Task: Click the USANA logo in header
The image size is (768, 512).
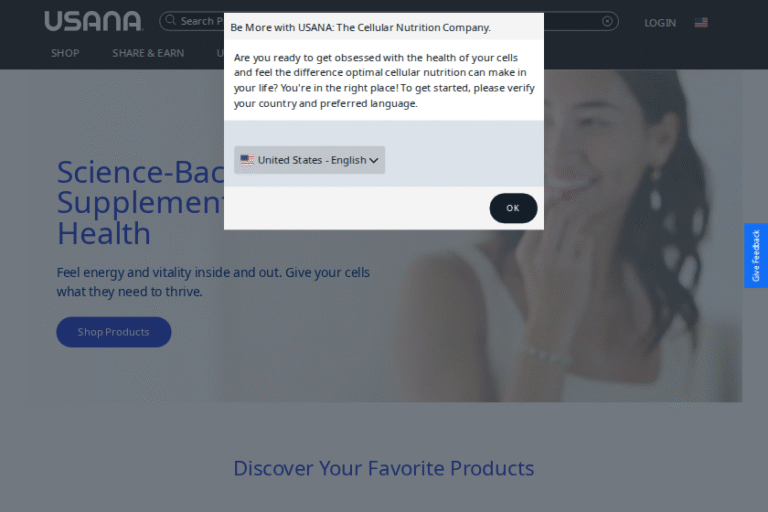Action: pyautogui.click(x=94, y=21)
